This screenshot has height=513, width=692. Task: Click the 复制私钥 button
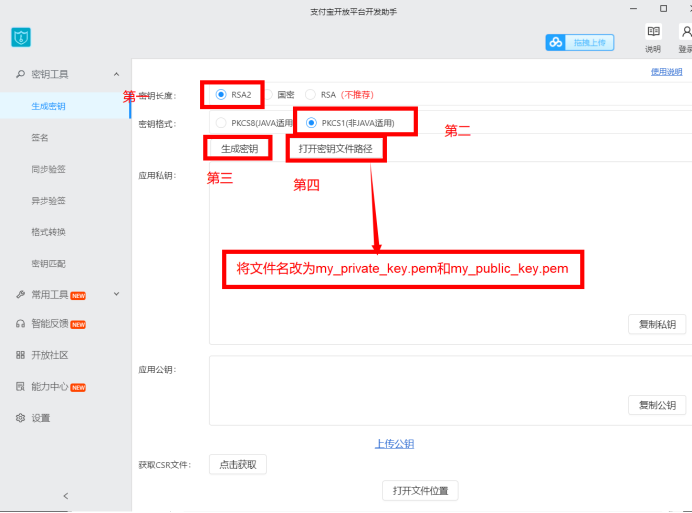[x=657, y=324]
